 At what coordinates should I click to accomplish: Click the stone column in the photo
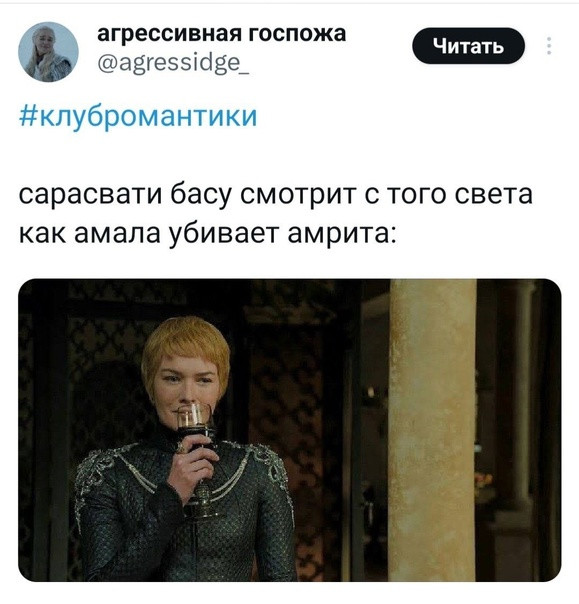pos(433,430)
